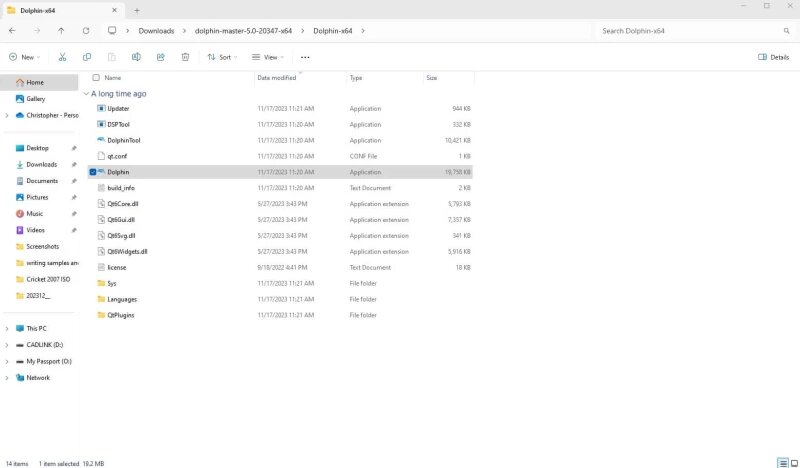Image resolution: width=800 pixels, height=468 pixels.
Task: Click the Qt6Core.dll file icon
Action: tap(101, 204)
